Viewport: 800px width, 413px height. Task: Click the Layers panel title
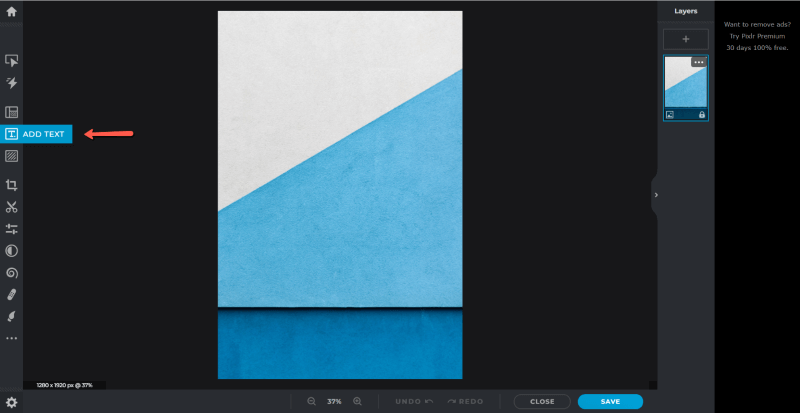[686, 11]
